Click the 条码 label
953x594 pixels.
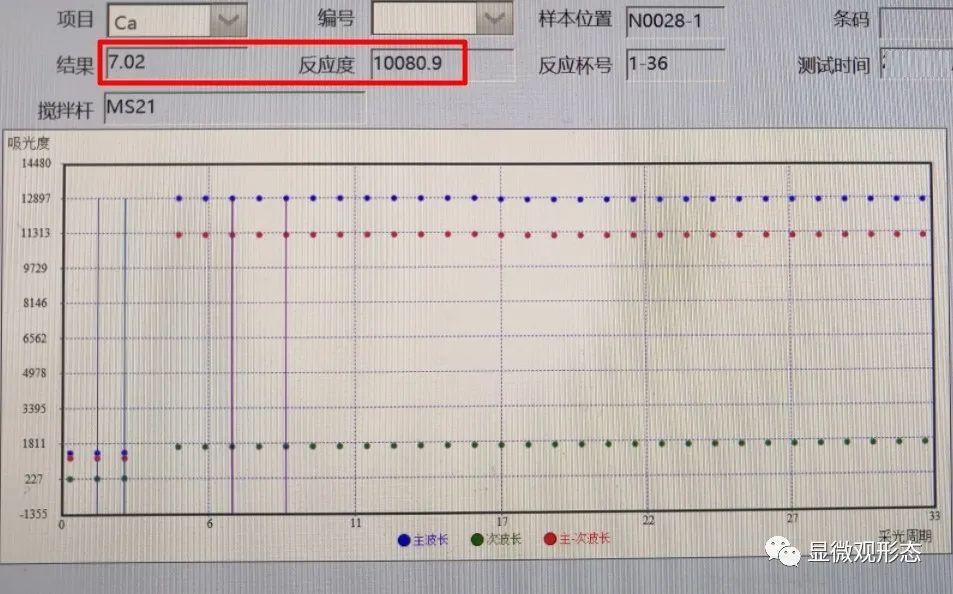click(x=851, y=19)
